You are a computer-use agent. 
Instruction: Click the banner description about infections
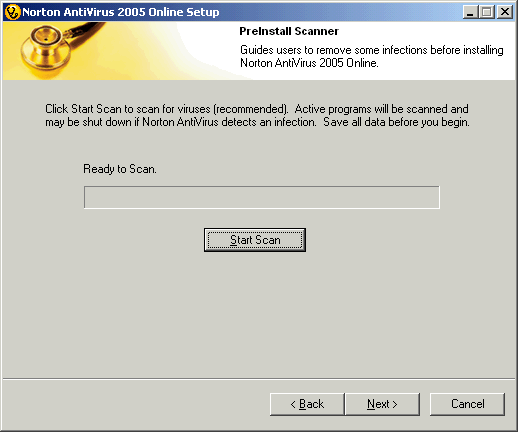[372, 56]
